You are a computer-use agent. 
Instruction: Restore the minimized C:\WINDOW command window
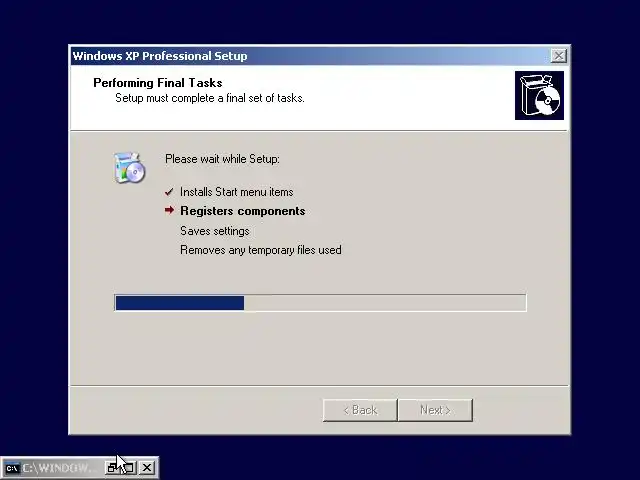point(112,468)
